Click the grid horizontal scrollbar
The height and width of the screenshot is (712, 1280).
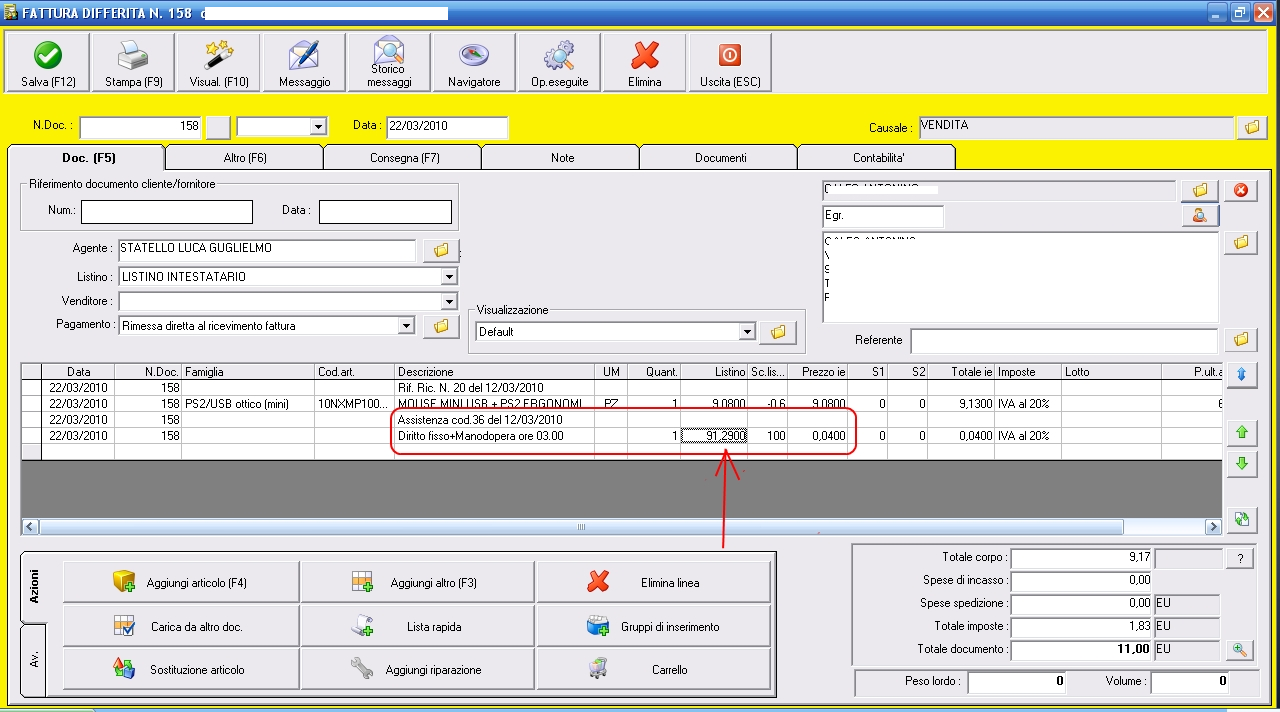pos(621,527)
